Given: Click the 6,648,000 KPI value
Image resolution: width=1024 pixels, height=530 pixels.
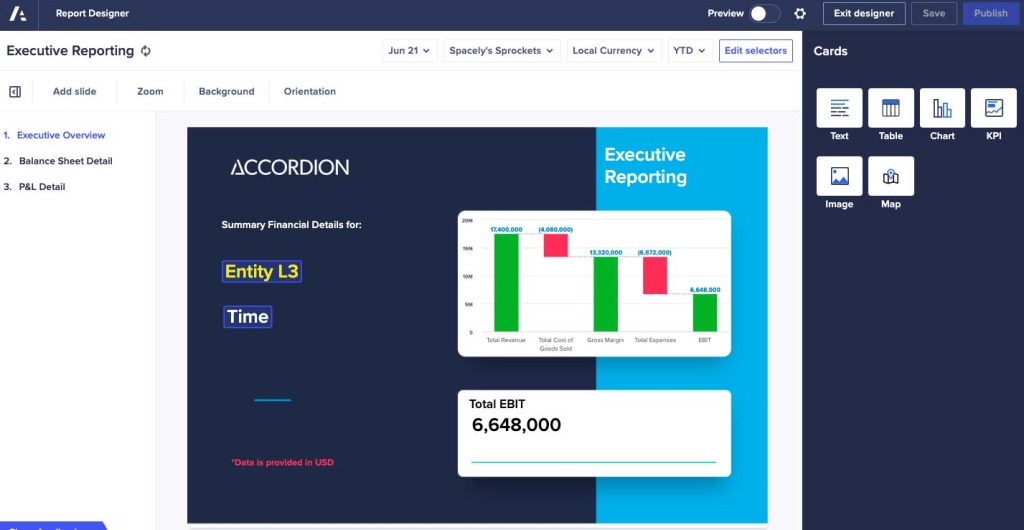Looking at the screenshot, I should click(517, 426).
